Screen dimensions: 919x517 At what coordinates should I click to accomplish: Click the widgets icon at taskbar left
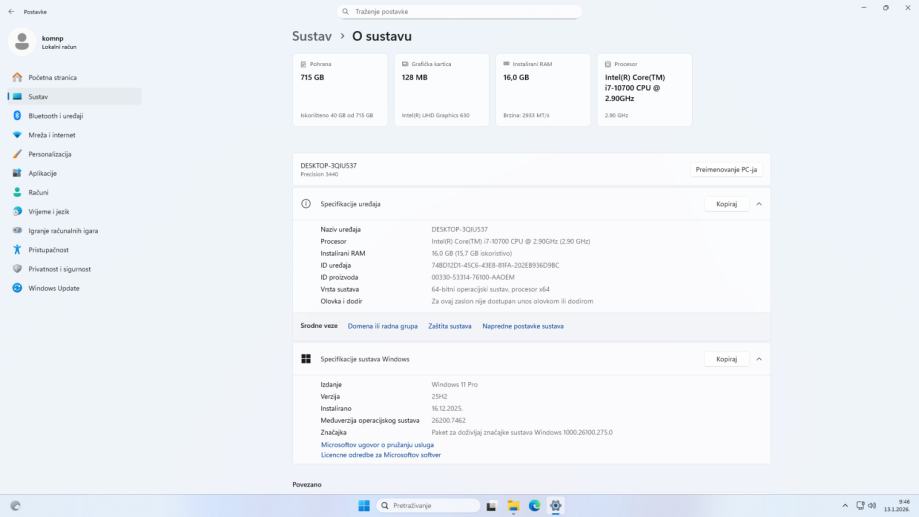[15, 505]
